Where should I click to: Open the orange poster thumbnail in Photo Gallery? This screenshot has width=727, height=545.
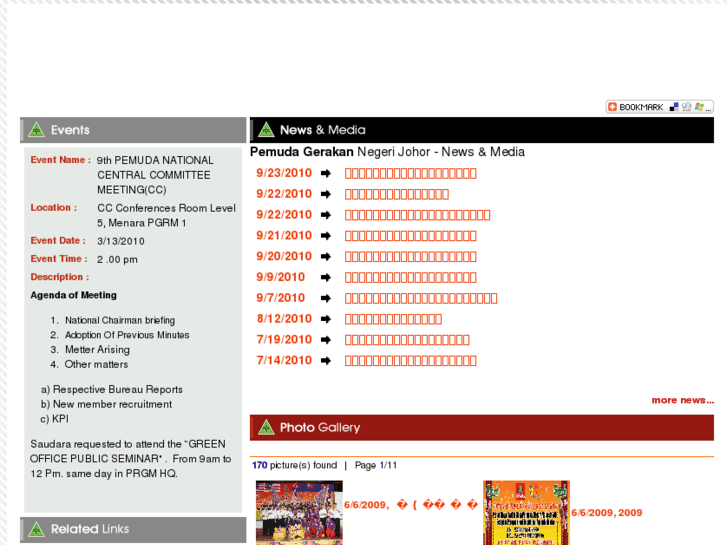tap(526, 513)
